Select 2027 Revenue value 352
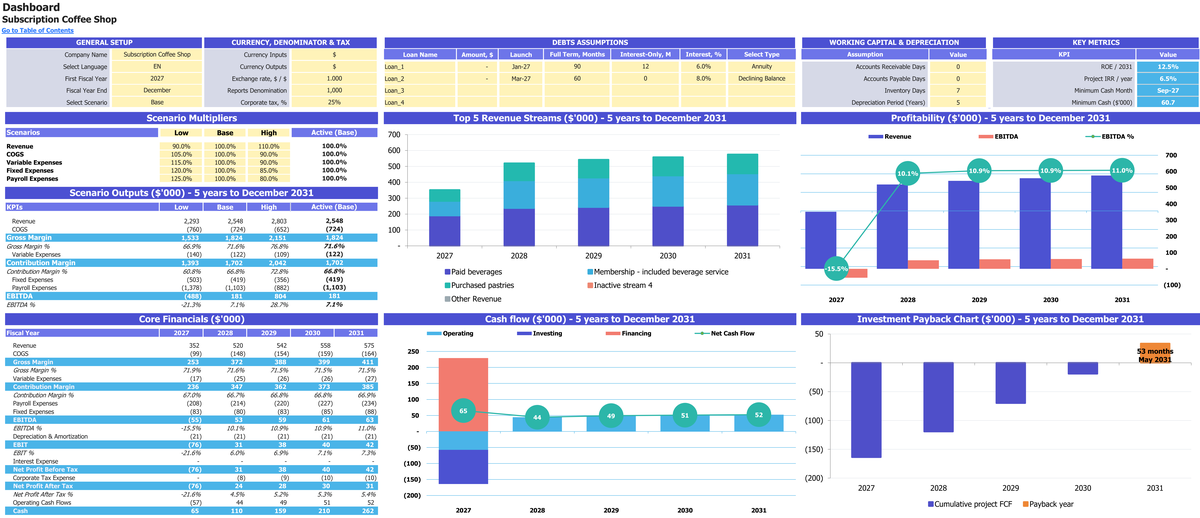 point(196,345)
